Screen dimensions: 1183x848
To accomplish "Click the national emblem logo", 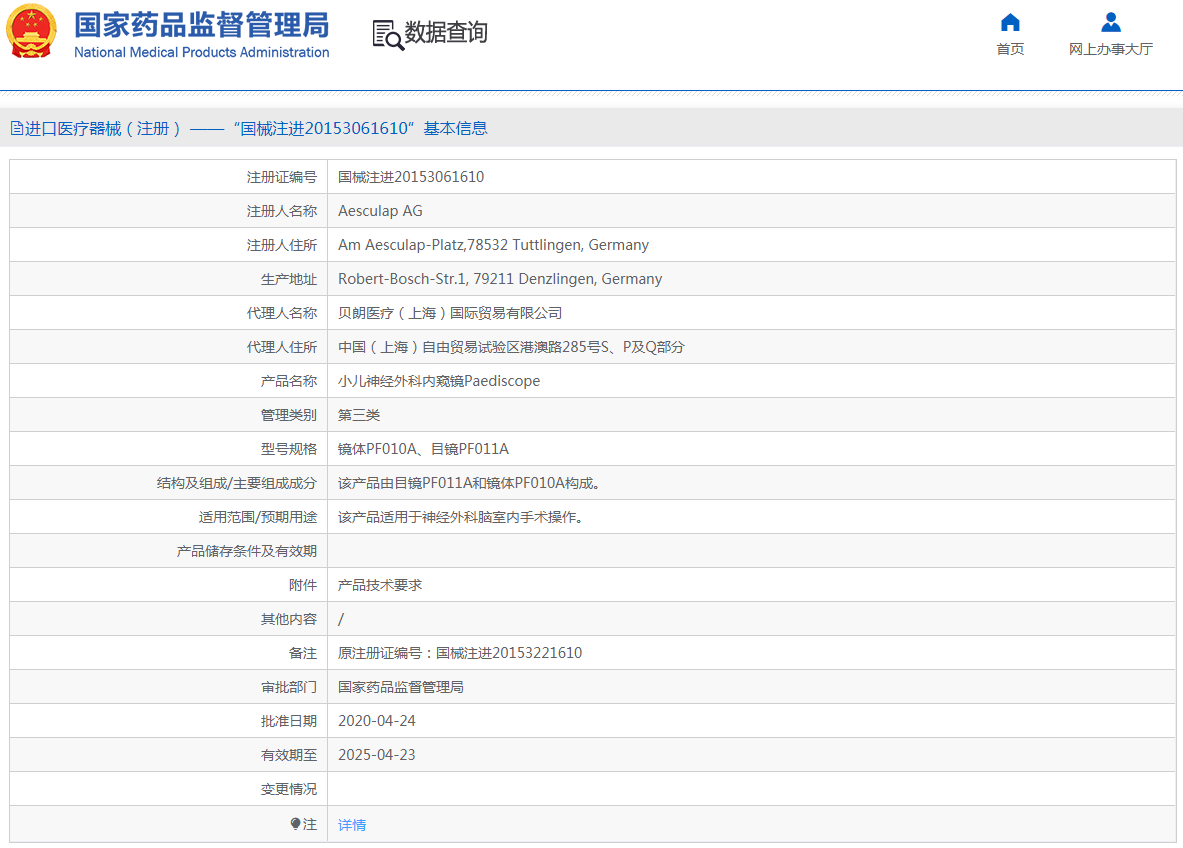I will [x=31, y=32].
